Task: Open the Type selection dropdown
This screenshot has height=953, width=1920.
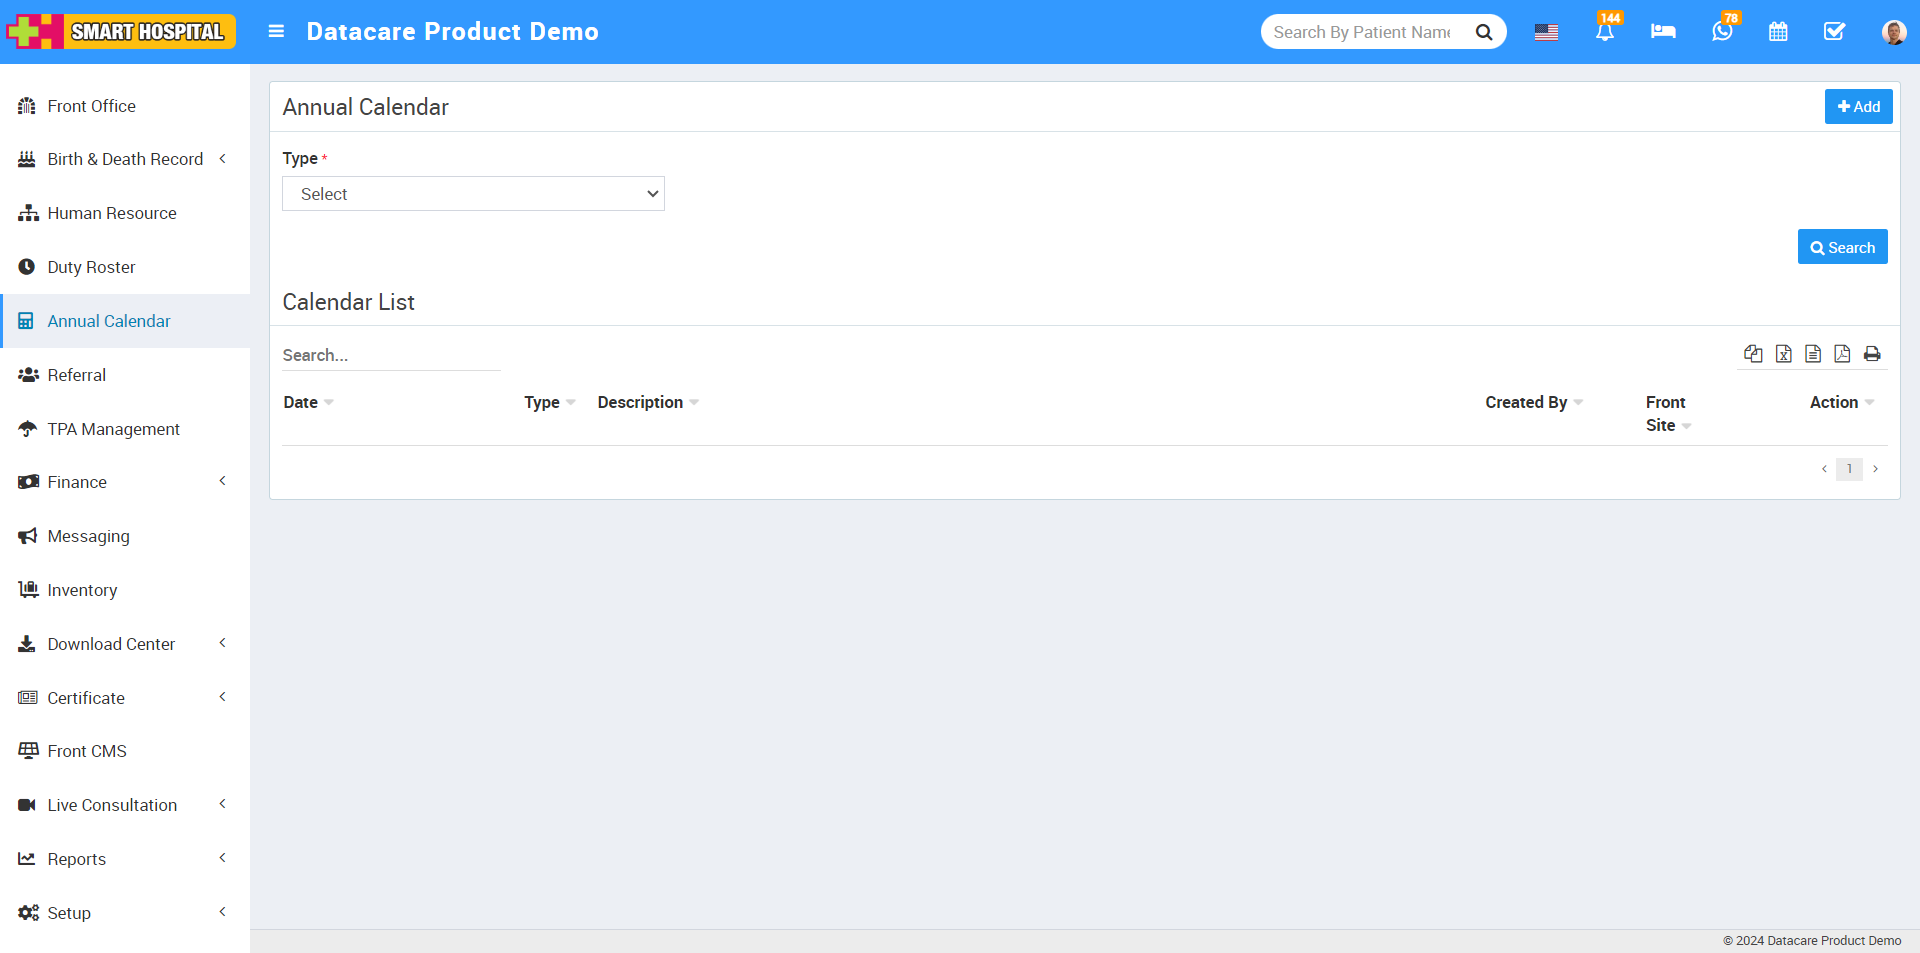Action: point(473,193)
